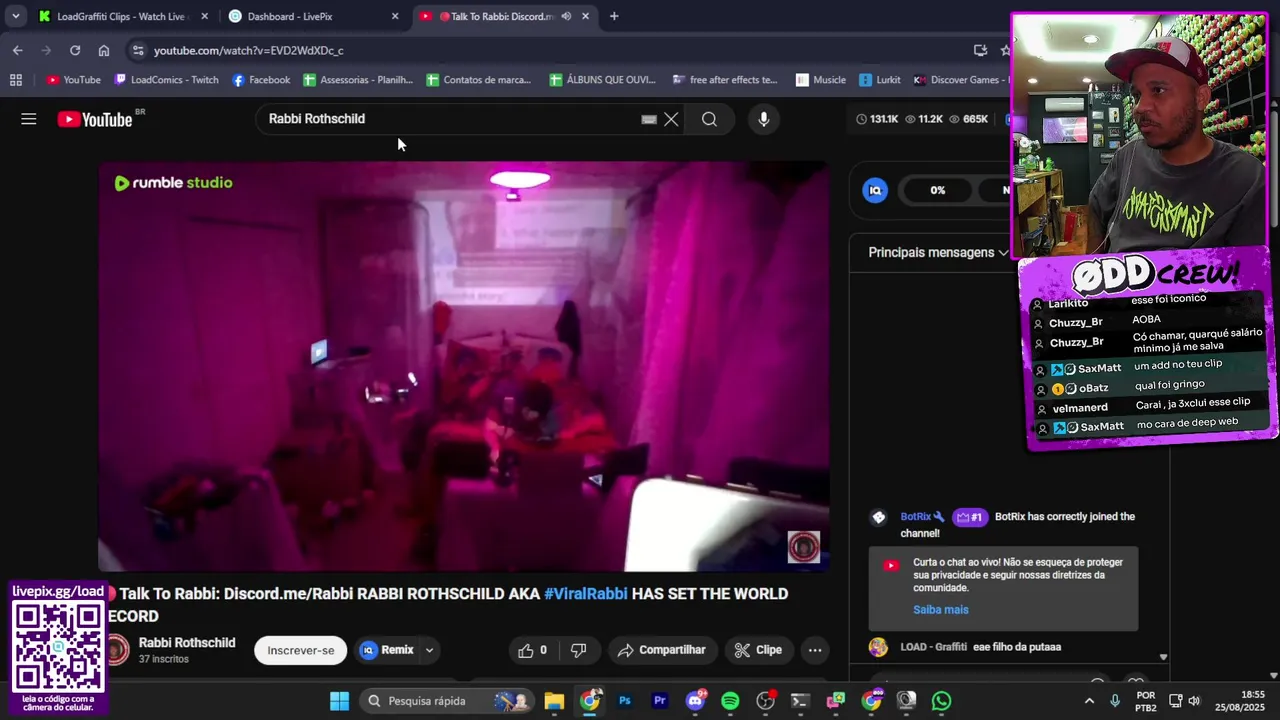Follow the Saiba mais link
This screenshot has height=720, width=1280.
click(x=941, y=610)
